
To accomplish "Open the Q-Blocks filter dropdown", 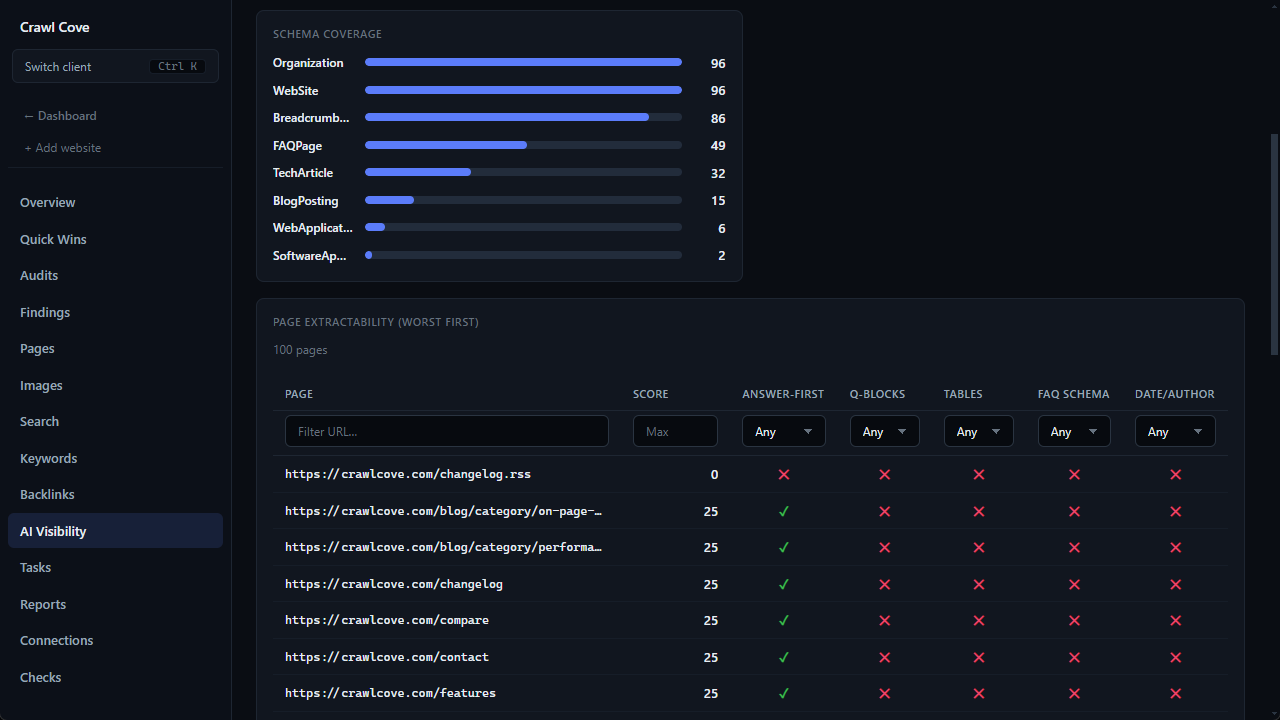I will coord(885,431).
